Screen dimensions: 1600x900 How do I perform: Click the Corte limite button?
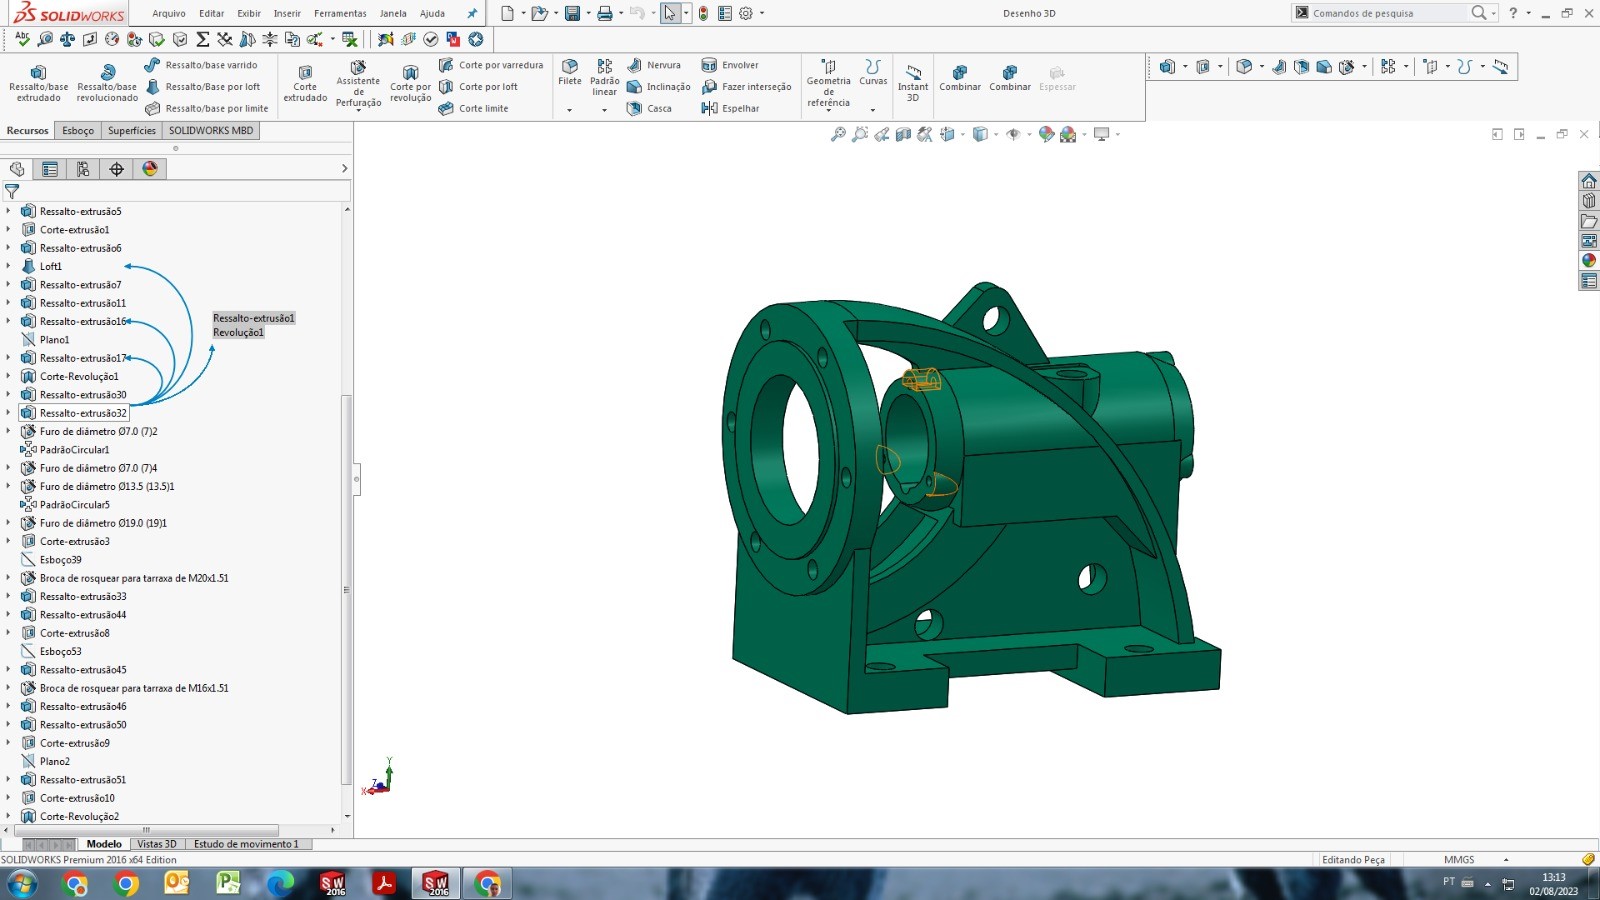click(x=473, y=108)
